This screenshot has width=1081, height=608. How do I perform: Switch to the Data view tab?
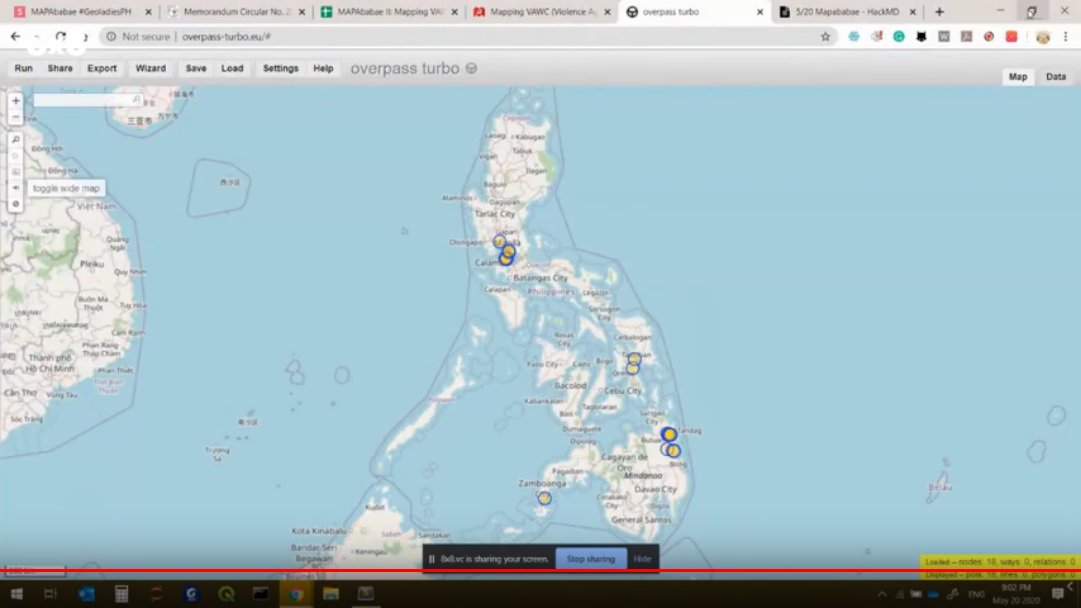(1055, 77)
